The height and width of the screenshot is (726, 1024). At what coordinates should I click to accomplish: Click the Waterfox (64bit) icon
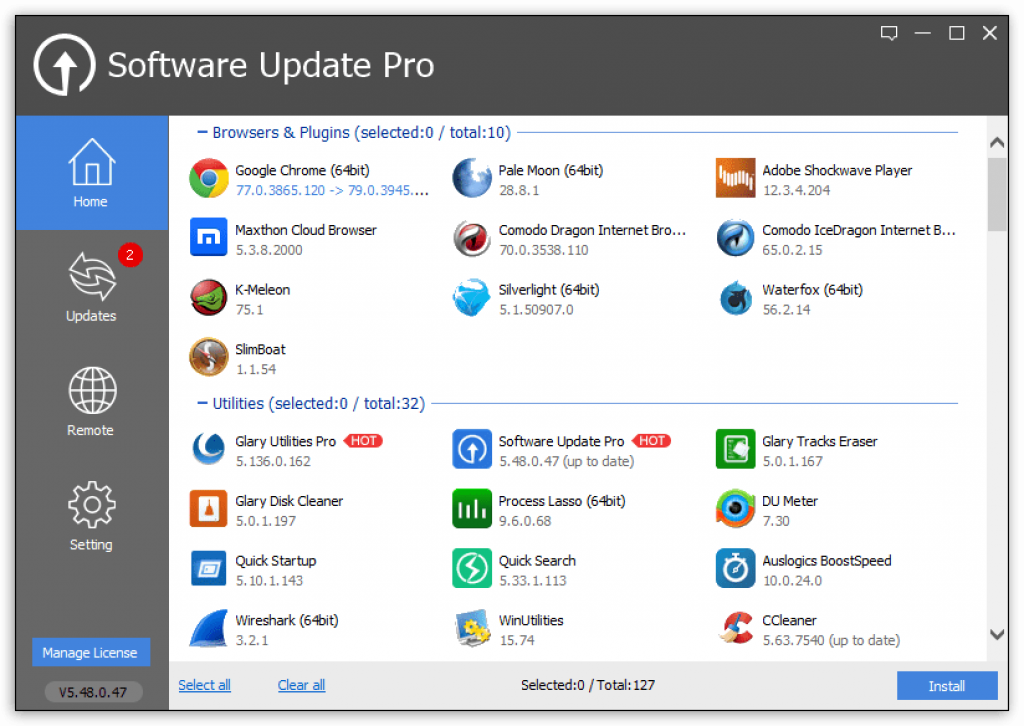pos(735,298)
